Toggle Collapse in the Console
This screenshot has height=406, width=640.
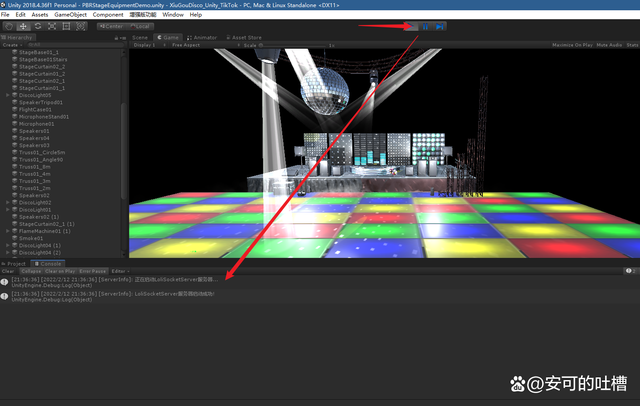coord(31,271)
